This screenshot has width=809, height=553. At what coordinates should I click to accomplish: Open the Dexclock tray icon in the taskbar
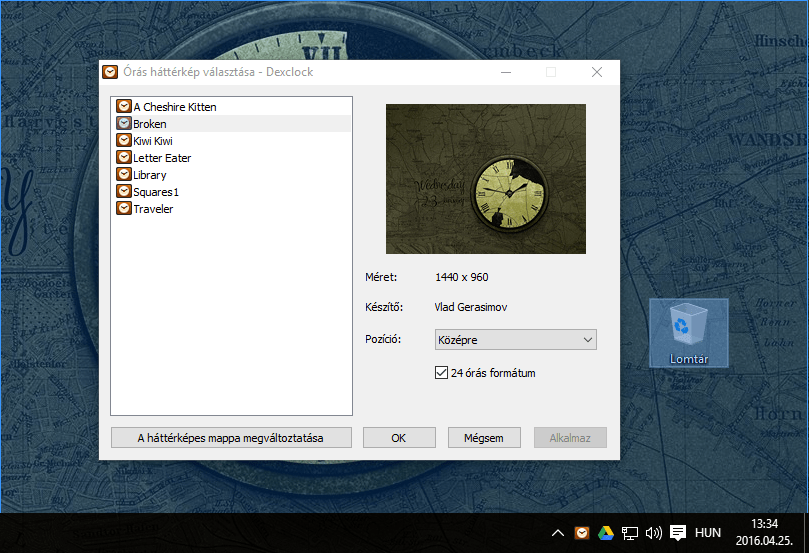582,533
